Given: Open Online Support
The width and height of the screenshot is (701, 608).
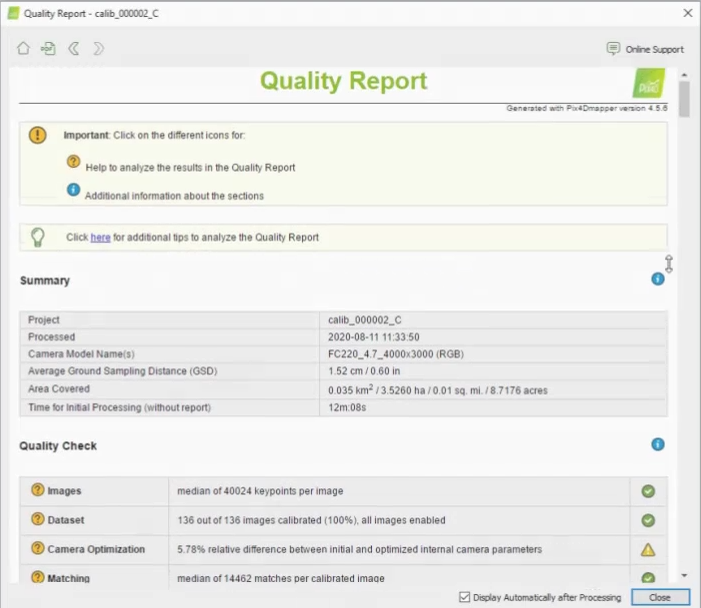Looking at the screenshot, I should (x=645, y=49).
